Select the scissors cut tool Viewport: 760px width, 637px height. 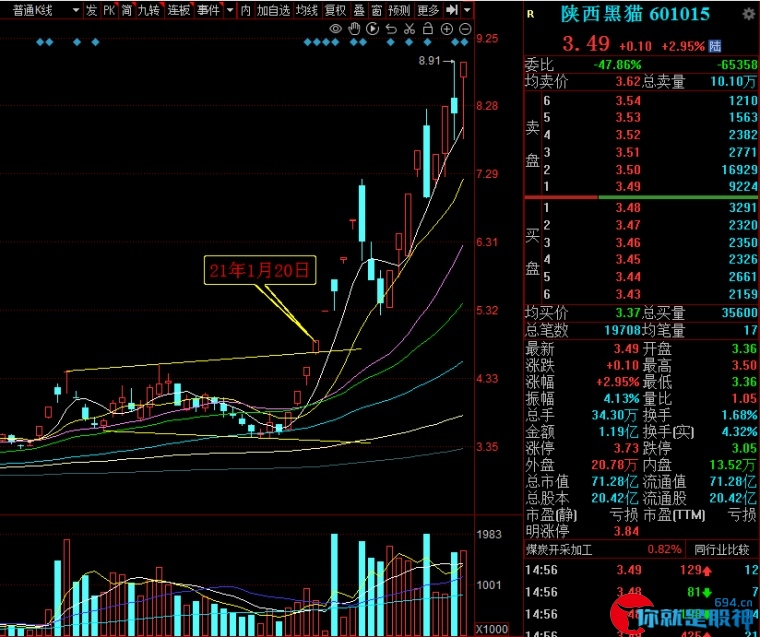(409, 29)
